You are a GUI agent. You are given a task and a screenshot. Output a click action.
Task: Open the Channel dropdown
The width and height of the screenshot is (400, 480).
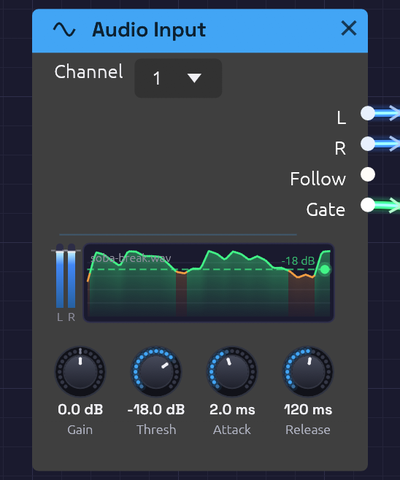pyautogui.click(x=178, y=78)
